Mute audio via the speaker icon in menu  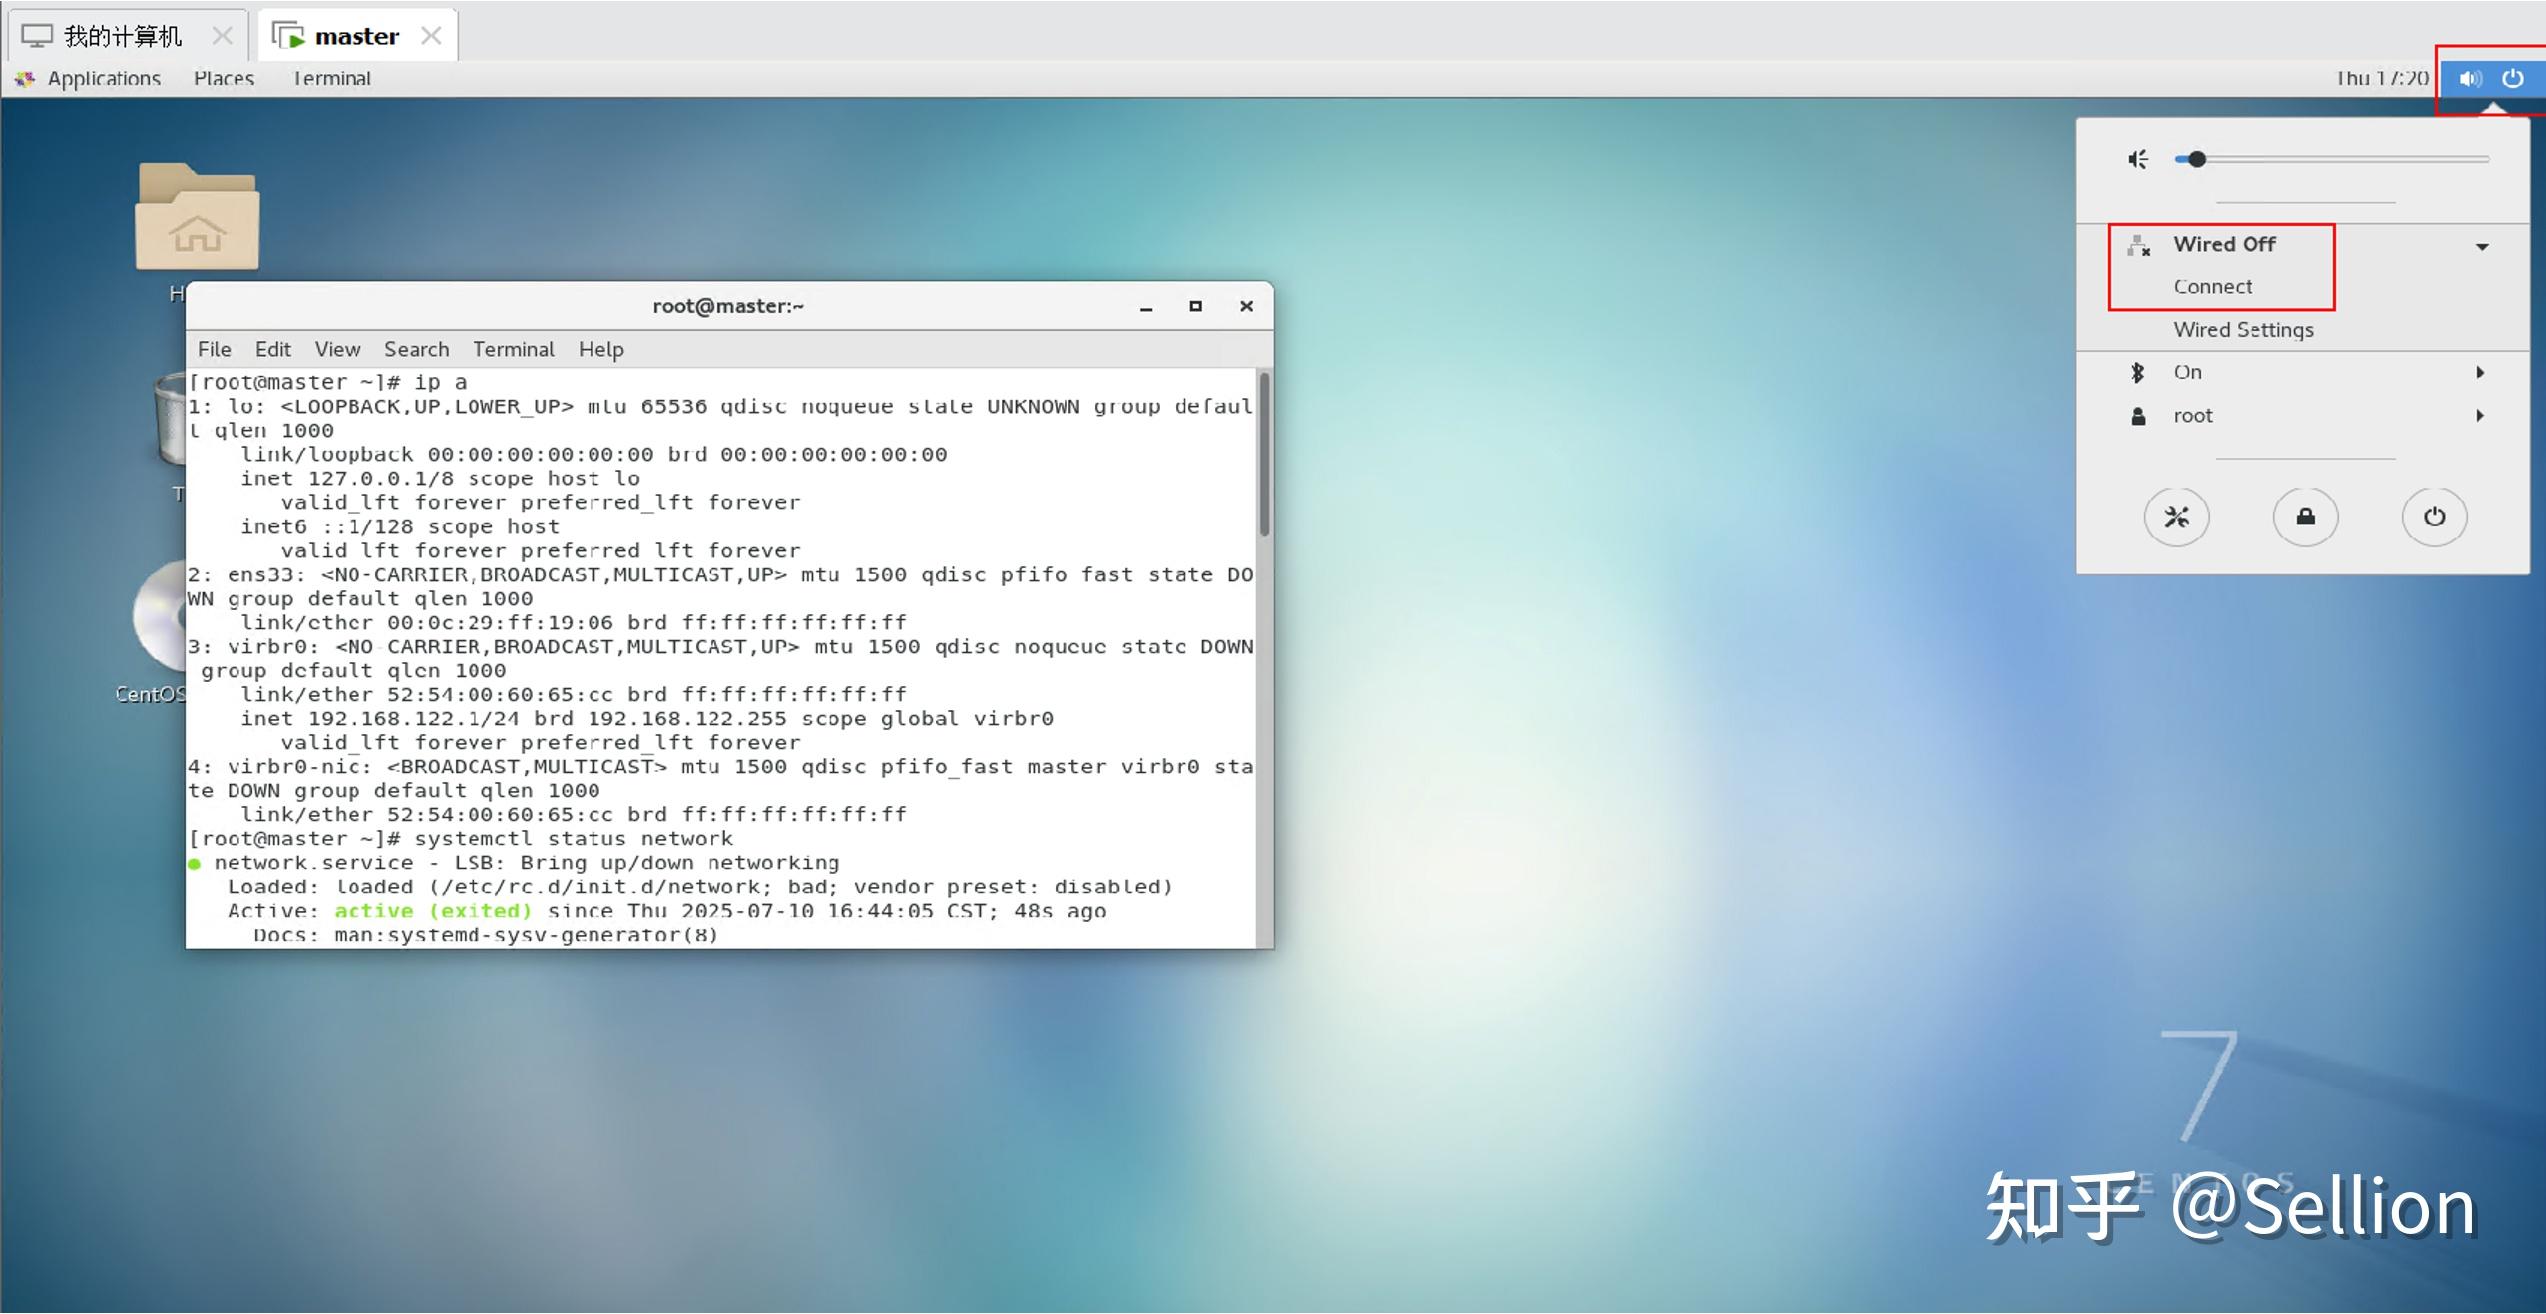[2139, 158]
